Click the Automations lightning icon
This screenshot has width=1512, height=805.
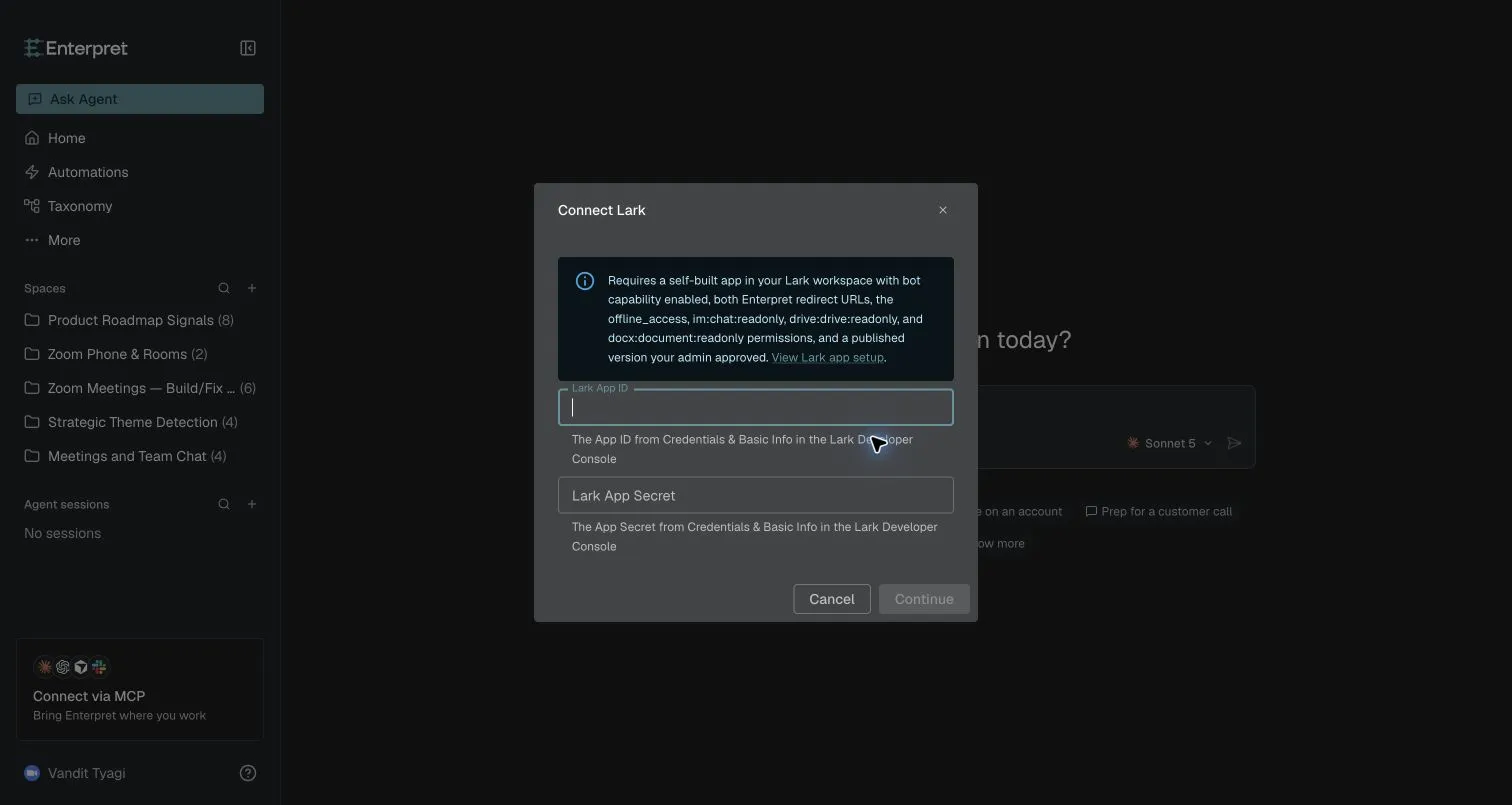(x=32, y=172)
